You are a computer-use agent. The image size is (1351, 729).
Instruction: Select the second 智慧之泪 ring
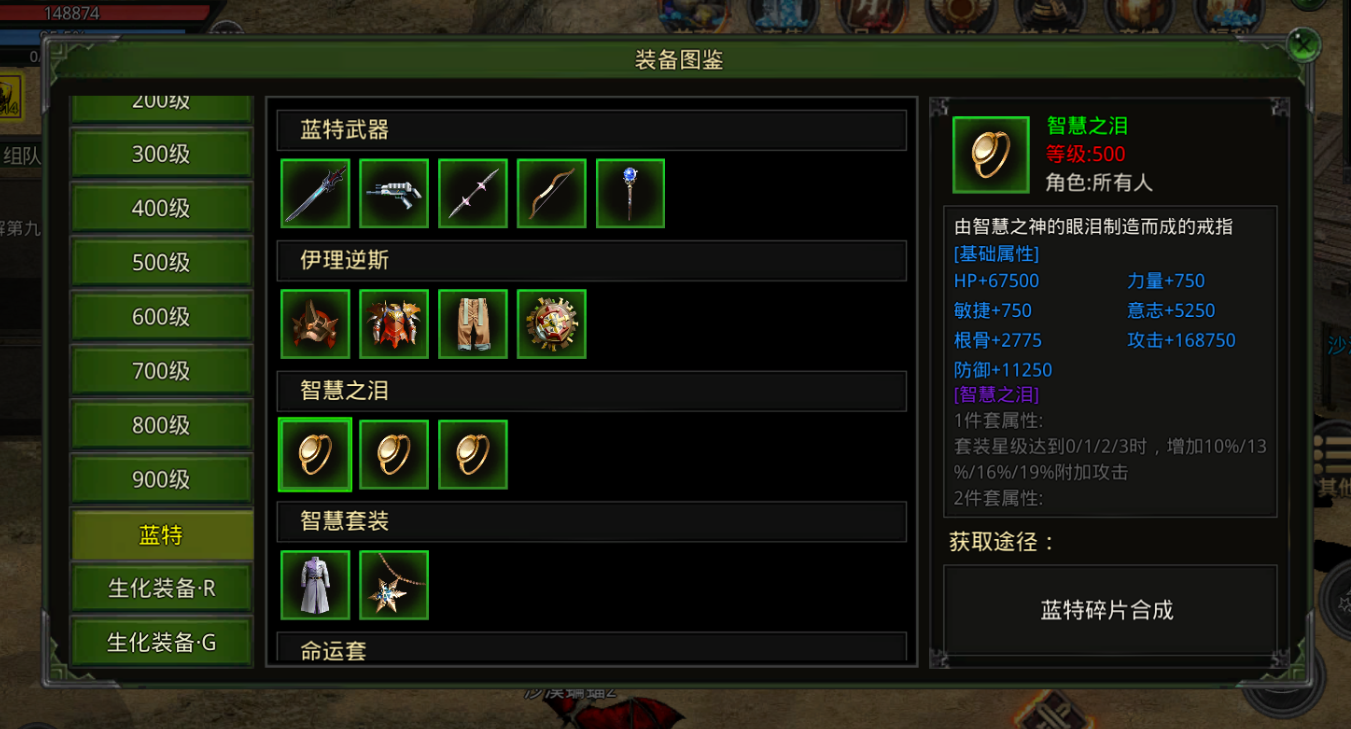tap(394, 454)
